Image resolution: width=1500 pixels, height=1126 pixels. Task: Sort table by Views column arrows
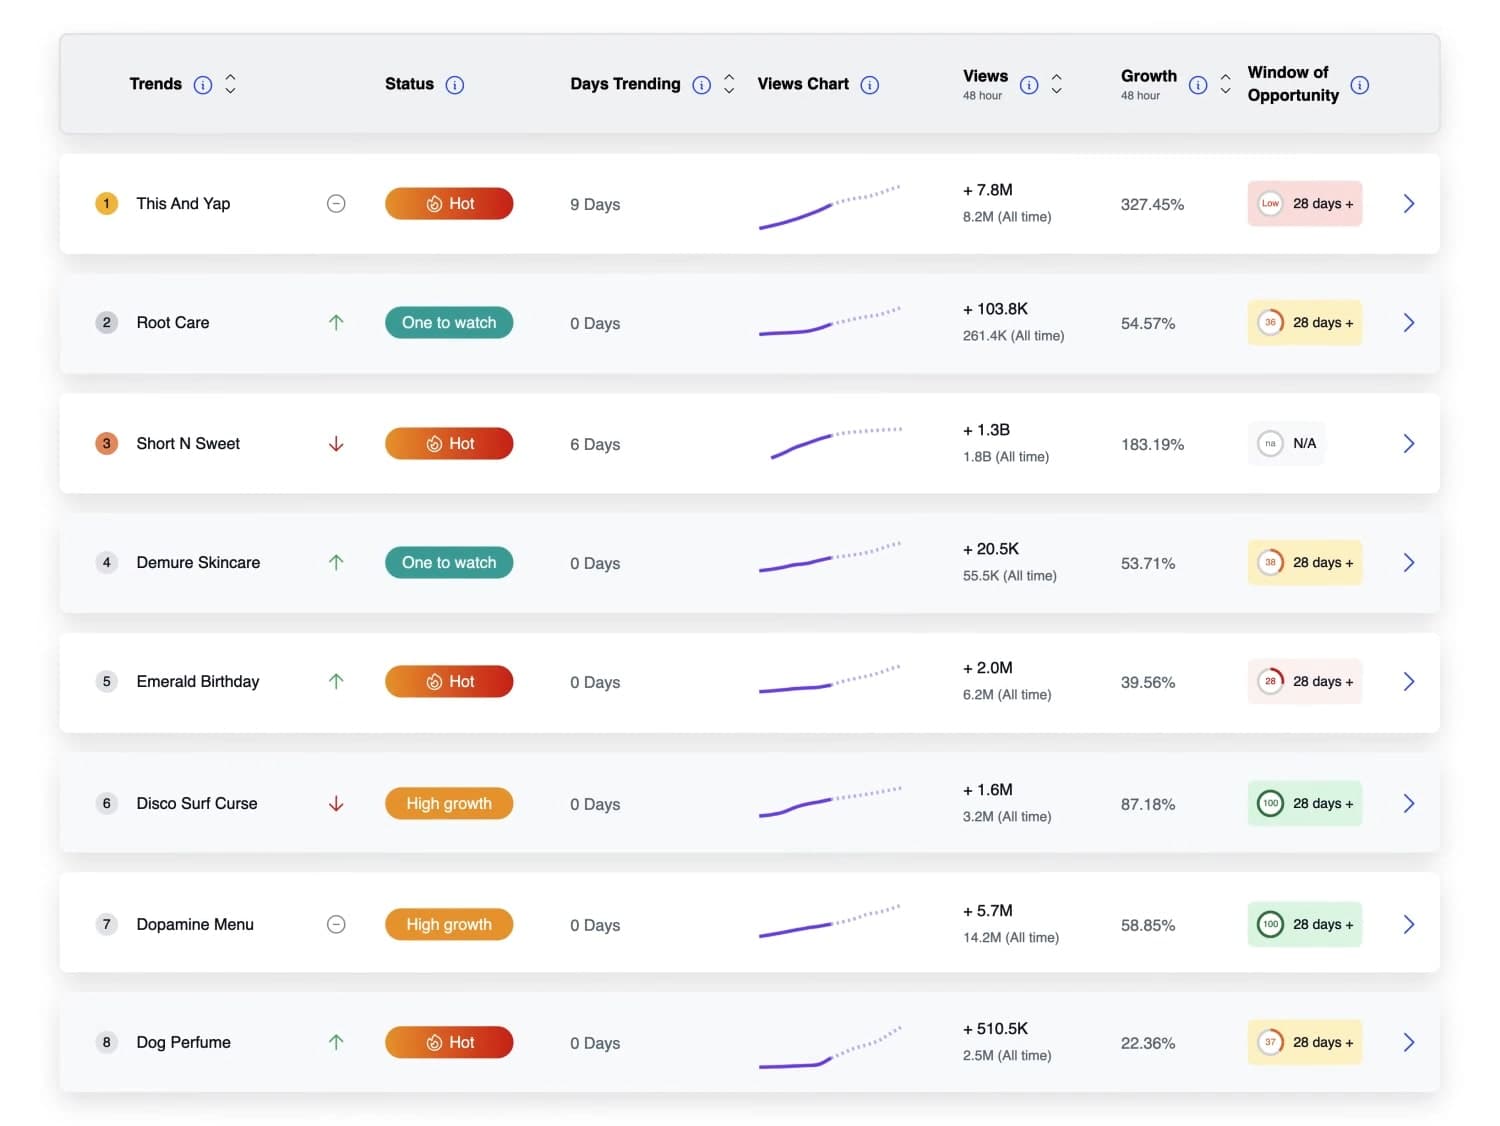click(1056, 84)
